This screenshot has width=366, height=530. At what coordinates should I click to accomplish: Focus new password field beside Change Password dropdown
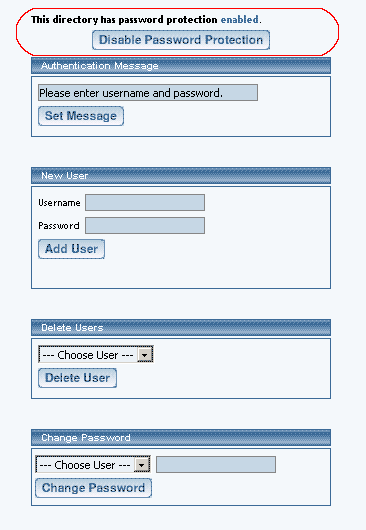pyautogui.click(x=216, y=464)
